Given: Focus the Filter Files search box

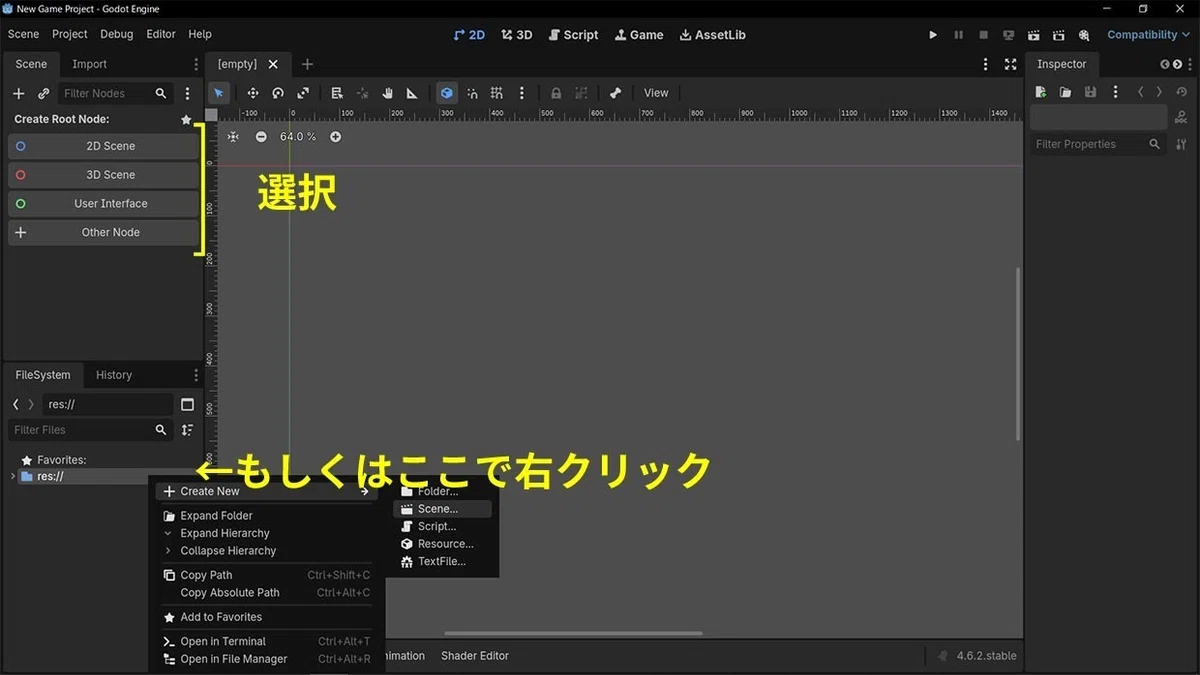Looking at the screenshot, I should click(x=90, y=430).
